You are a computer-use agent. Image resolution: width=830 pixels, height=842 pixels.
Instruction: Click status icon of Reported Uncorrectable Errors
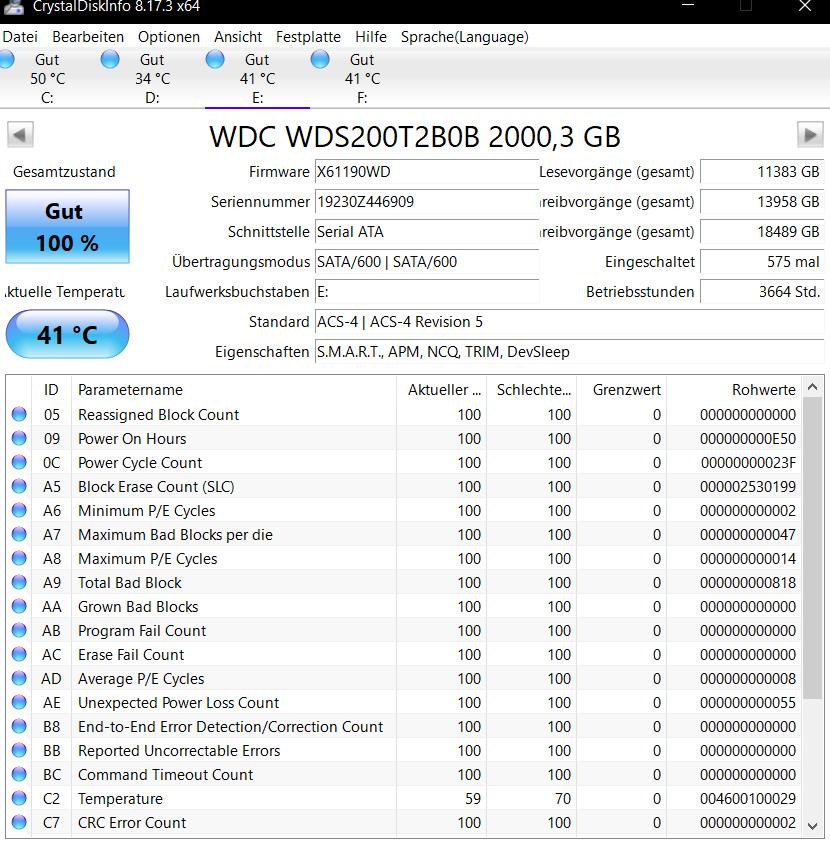click(19, 750)
